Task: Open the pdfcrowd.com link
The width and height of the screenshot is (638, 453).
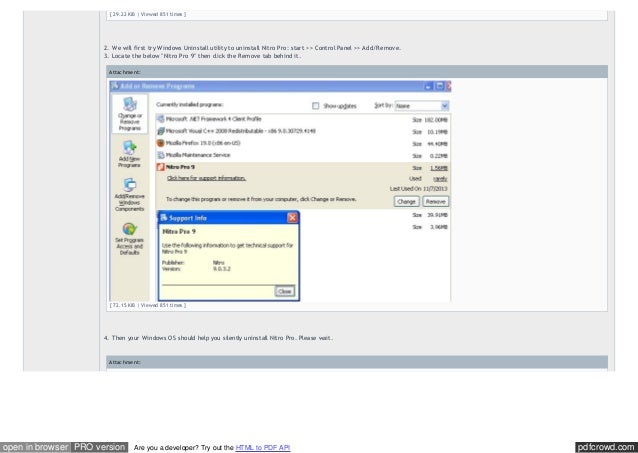Action: click(606, 447)
